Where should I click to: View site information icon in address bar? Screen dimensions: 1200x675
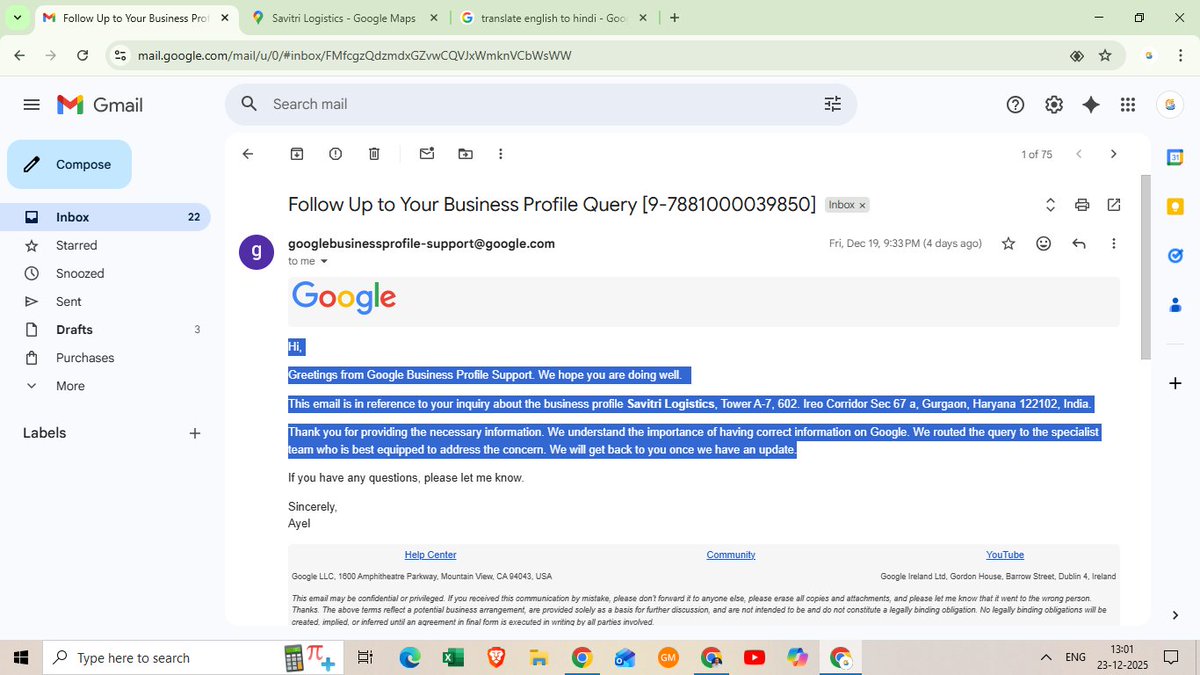[x=120, y=56]
